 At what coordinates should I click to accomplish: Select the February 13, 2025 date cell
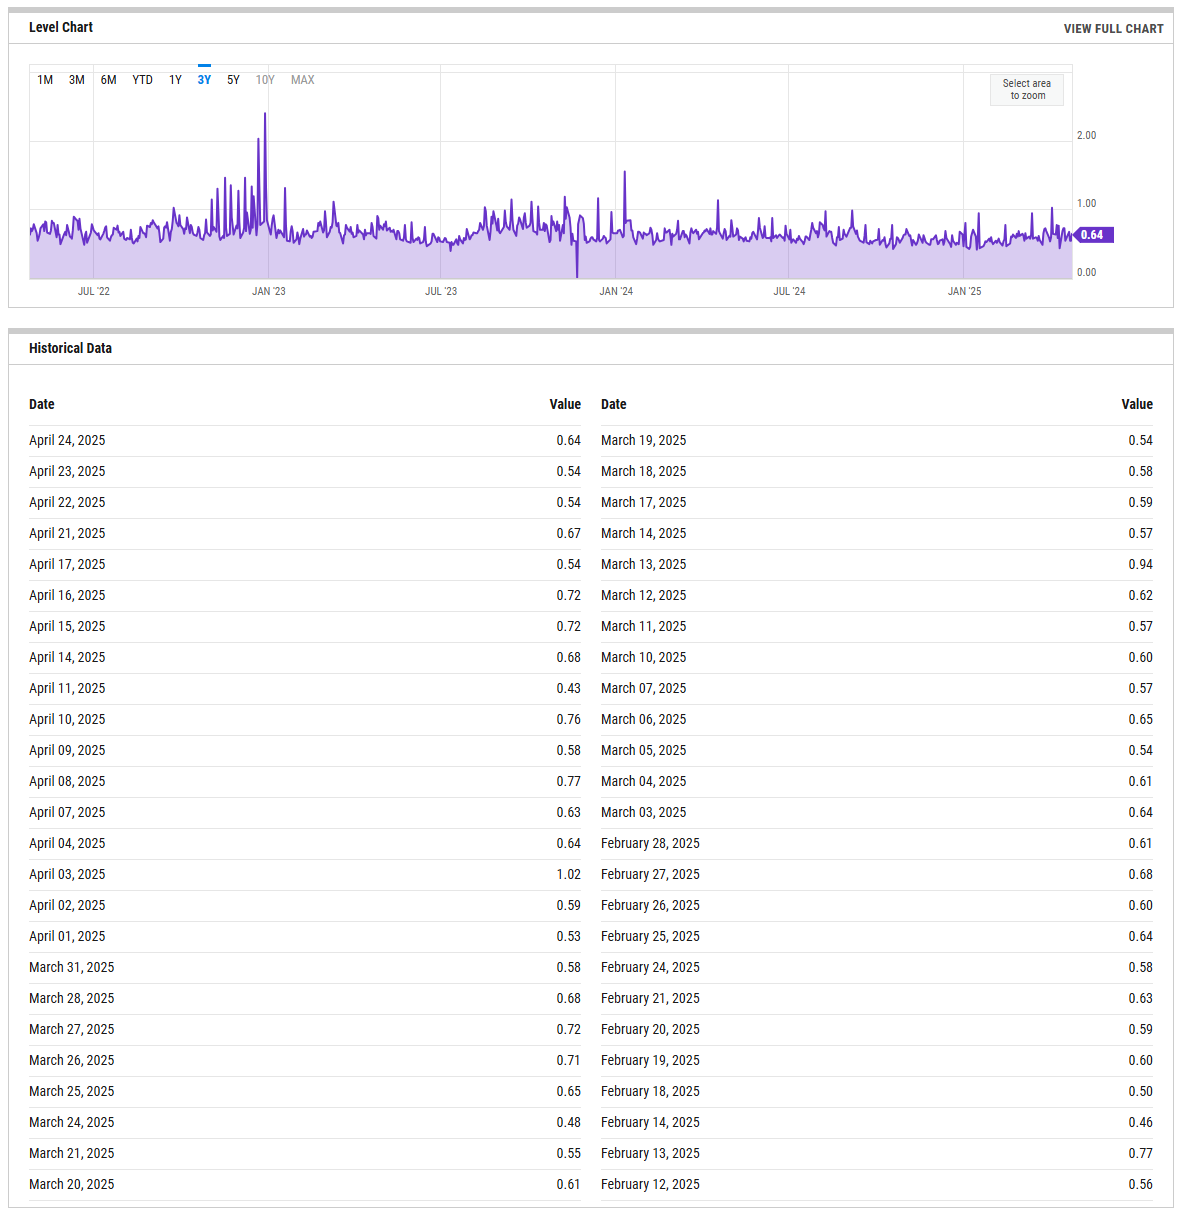point(651,1153)
